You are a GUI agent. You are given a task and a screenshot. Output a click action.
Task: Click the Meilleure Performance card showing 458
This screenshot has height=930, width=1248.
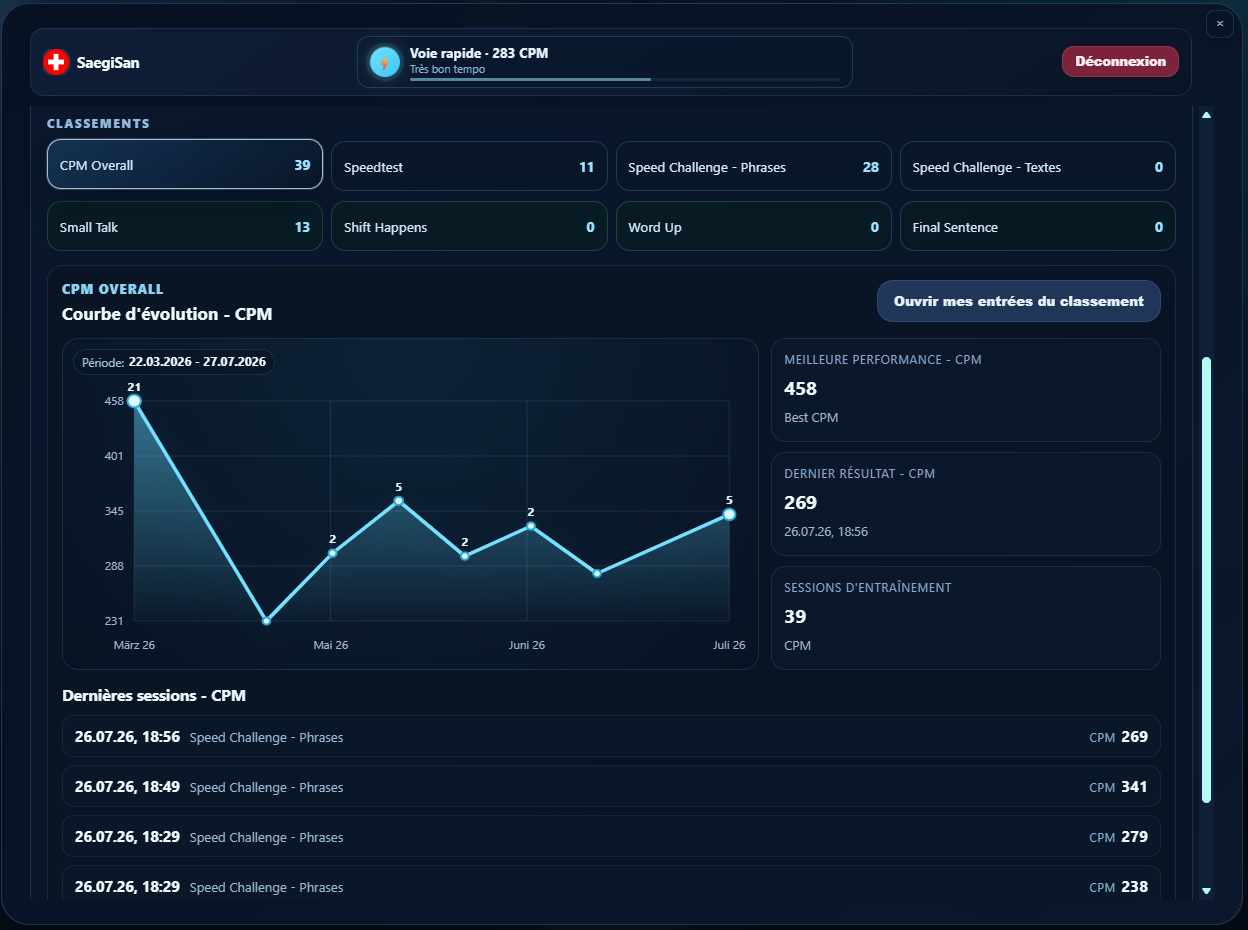click(966, 390)
